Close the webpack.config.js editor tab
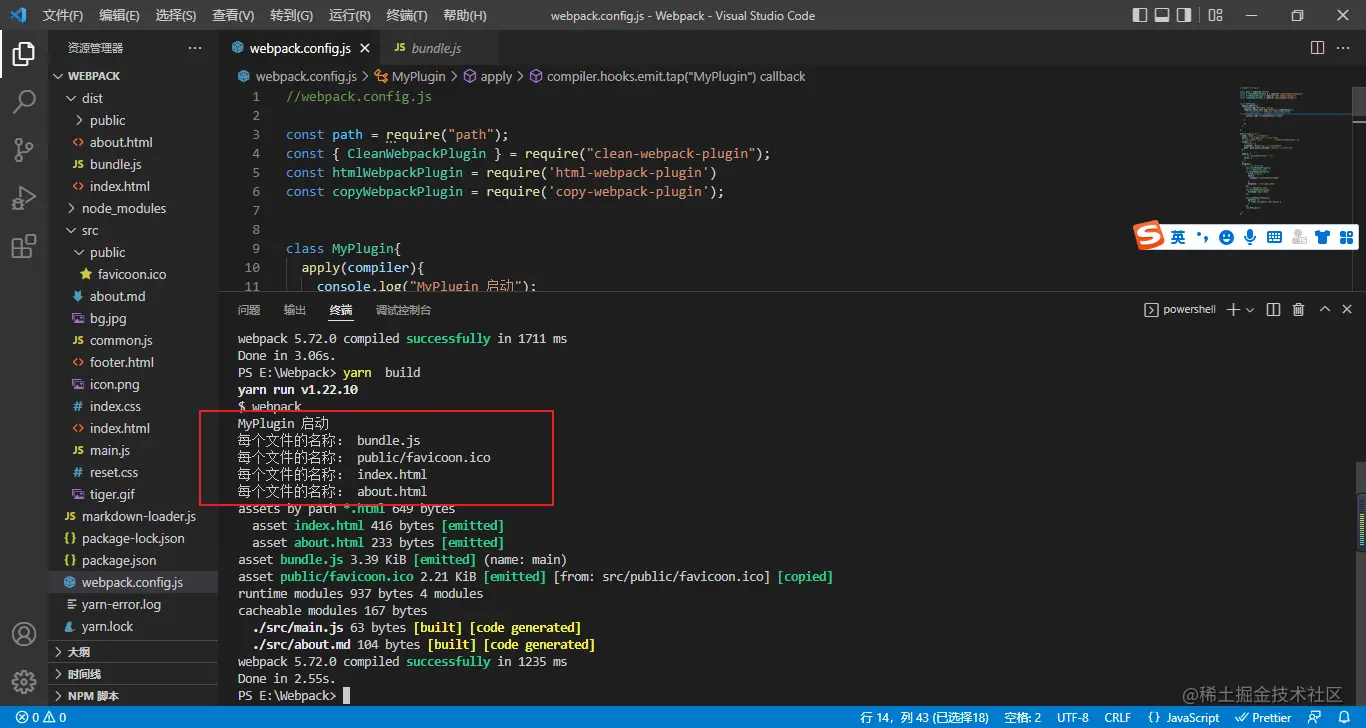This screenshot has height=728, width=1366. point(365,48)
